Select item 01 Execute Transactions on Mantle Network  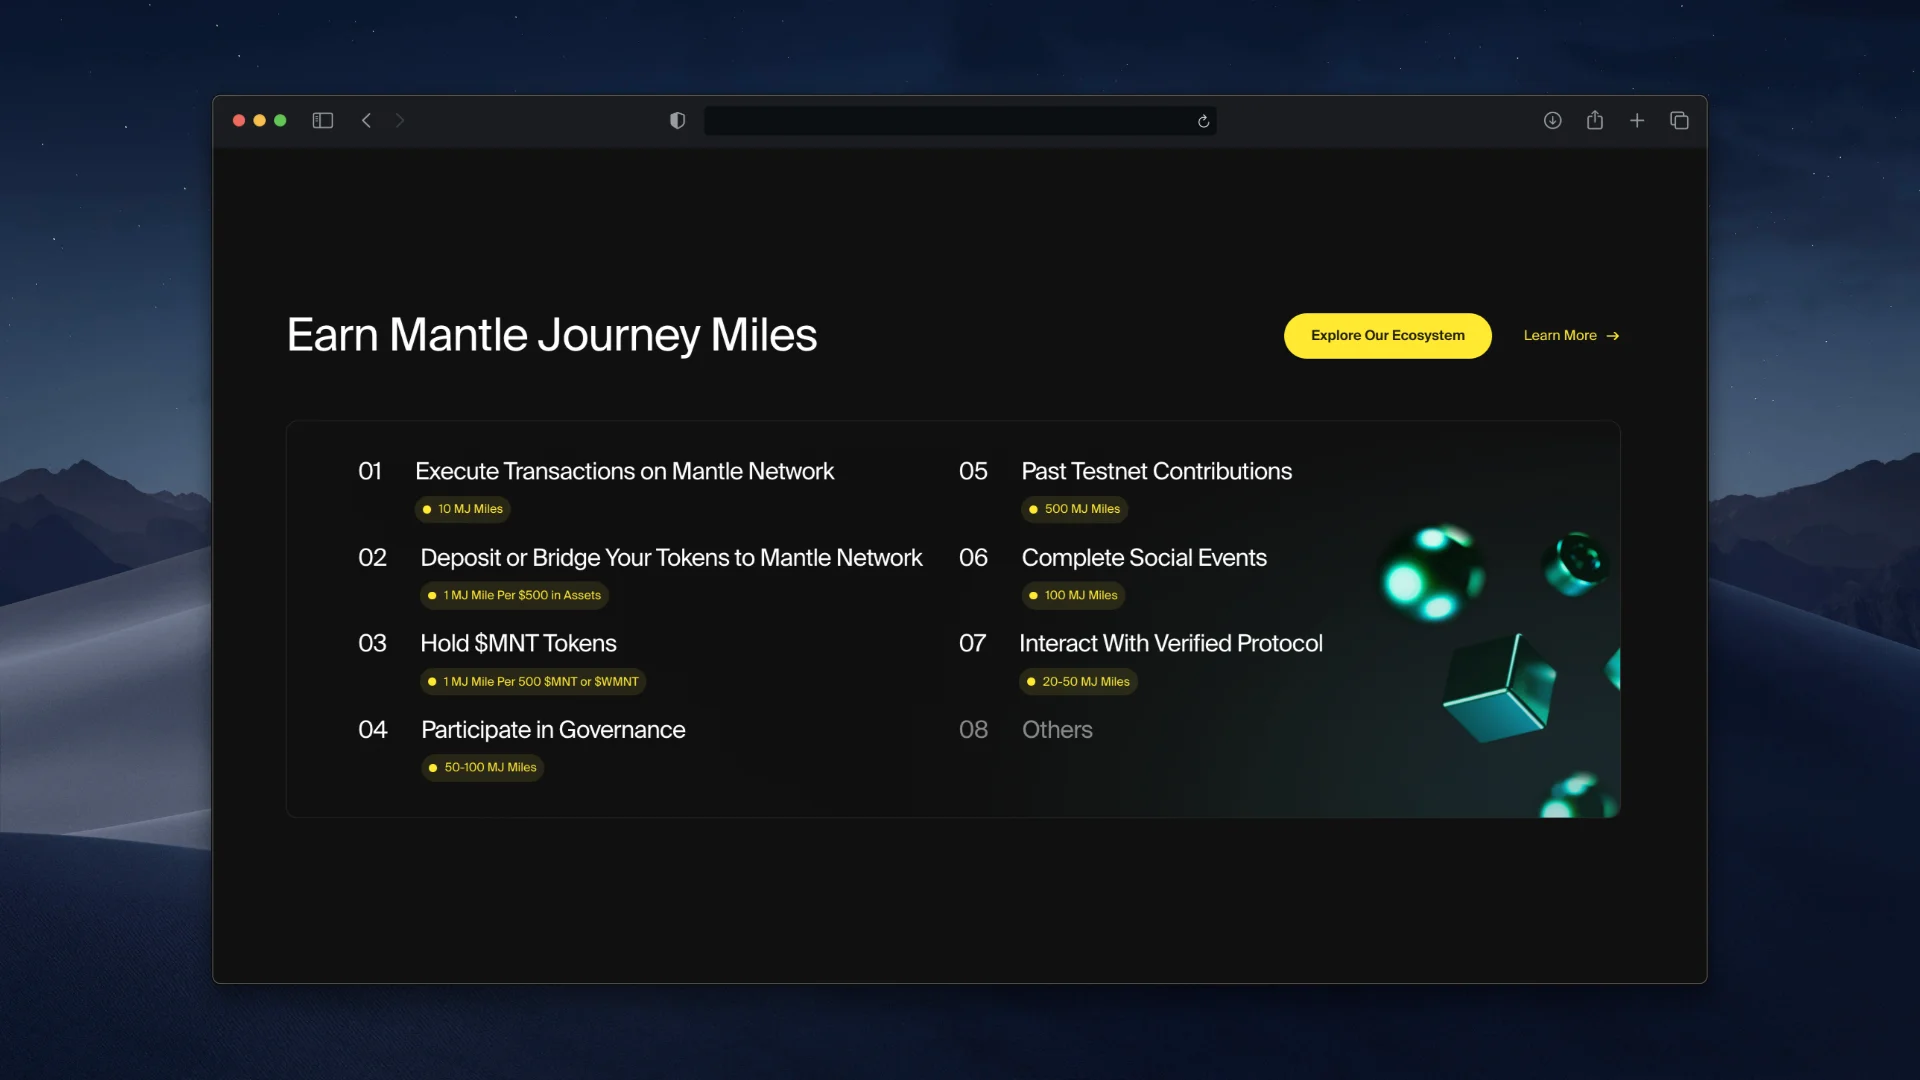tap(625, 471)
